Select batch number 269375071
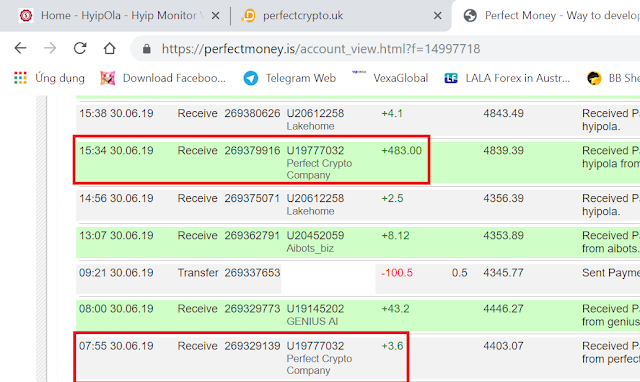Viewport: 640px width, 382px height. 252,198
